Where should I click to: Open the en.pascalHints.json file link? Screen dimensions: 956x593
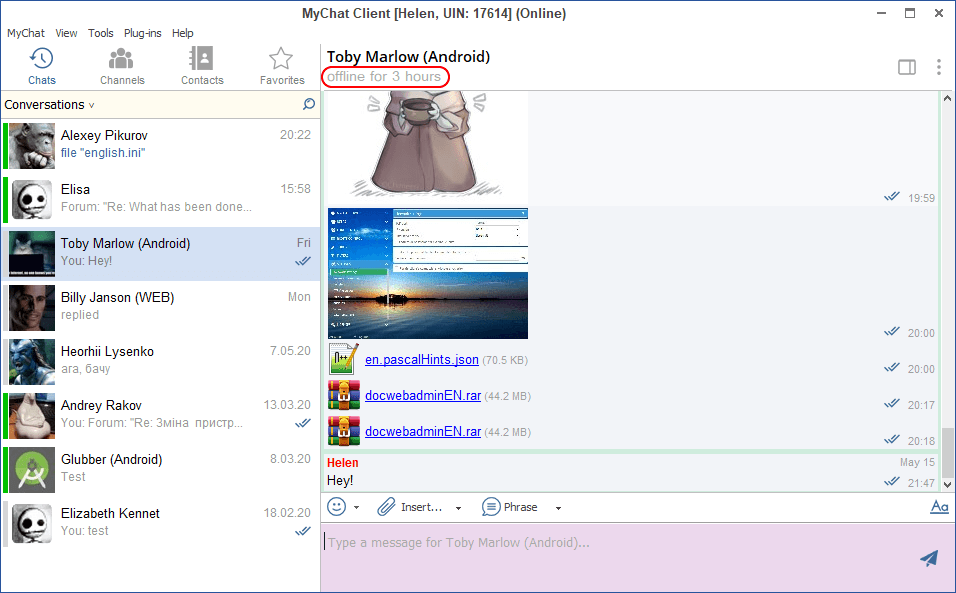[x=421, y=360]
